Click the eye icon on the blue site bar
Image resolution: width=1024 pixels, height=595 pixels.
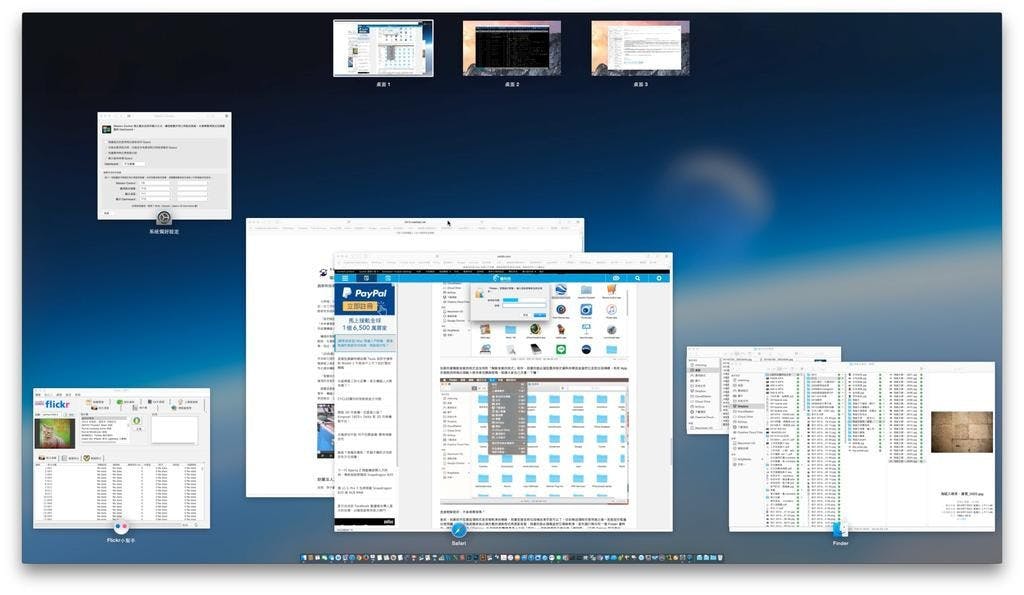click(x=616, y=278)
